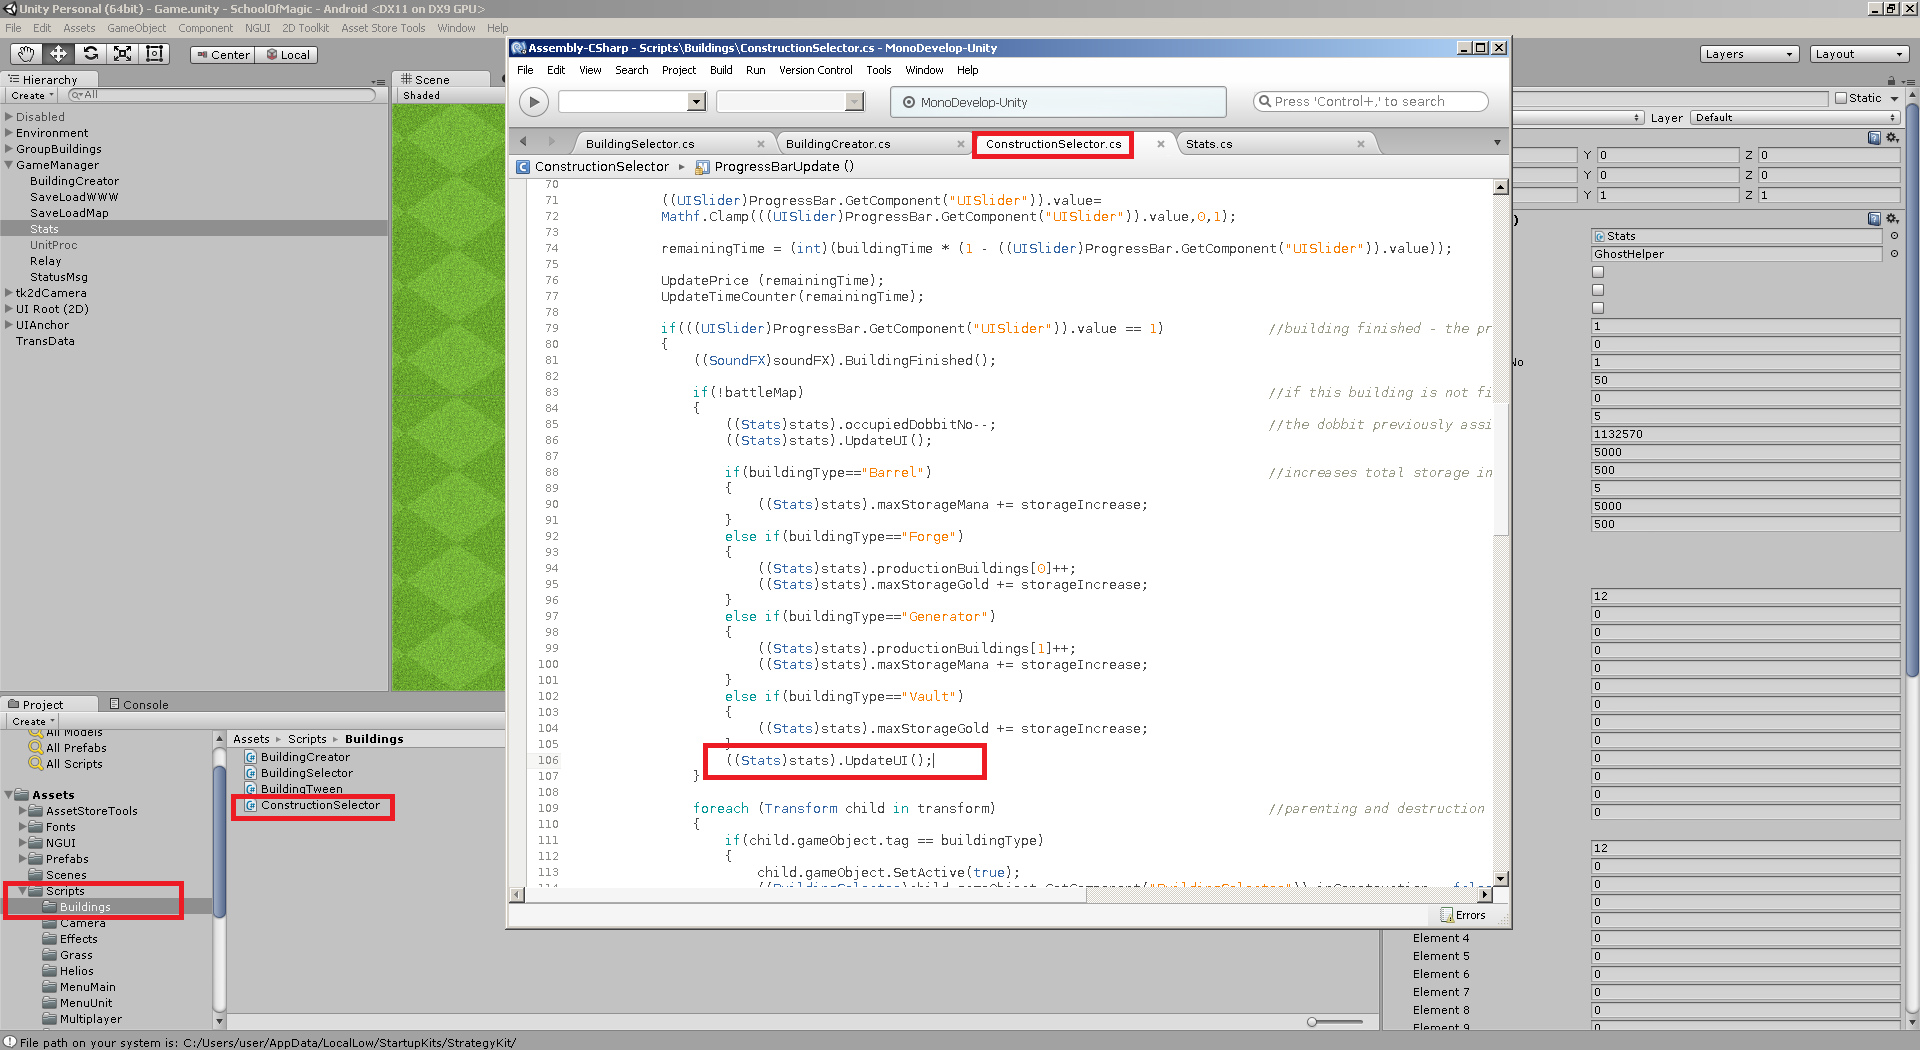Switch to the BuildingSelector.cs tab
The image size is (1920, 1050).
(x=640, y=144)
